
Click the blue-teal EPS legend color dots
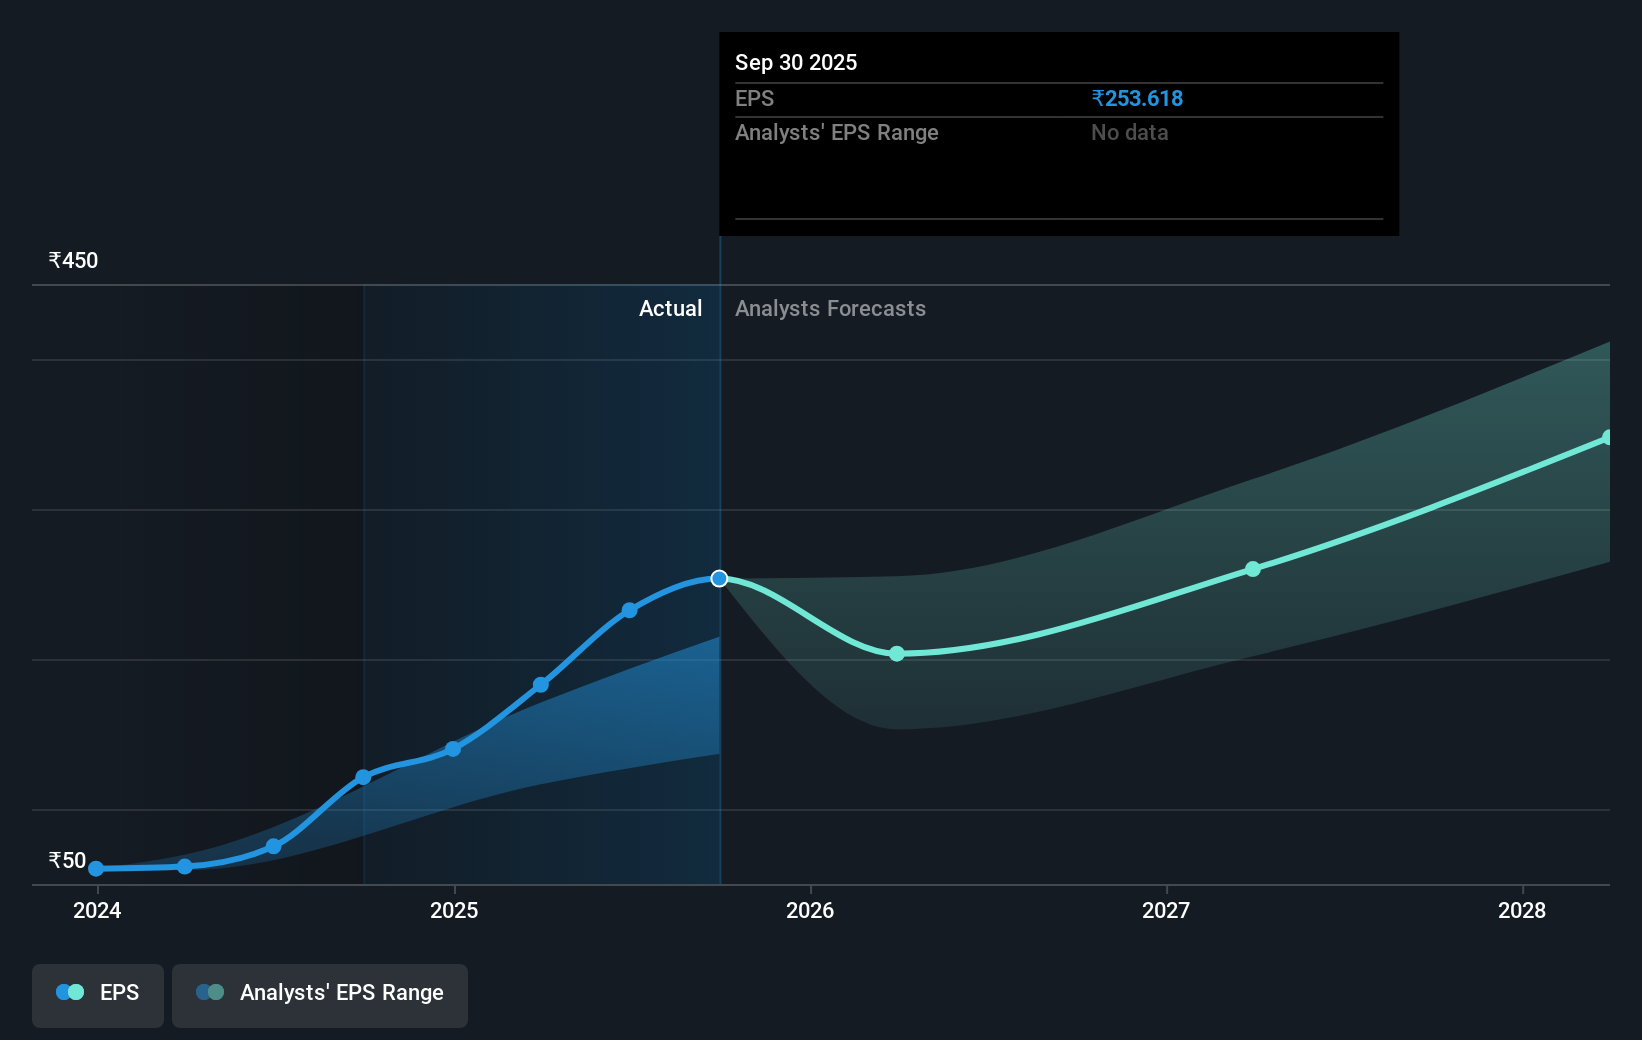(x=70, y=992)
